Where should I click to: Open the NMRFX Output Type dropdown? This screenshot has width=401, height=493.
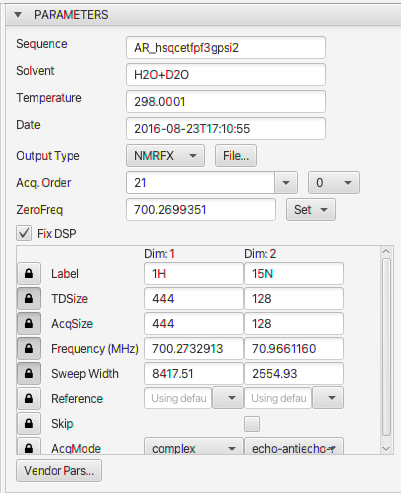point(165,156)
